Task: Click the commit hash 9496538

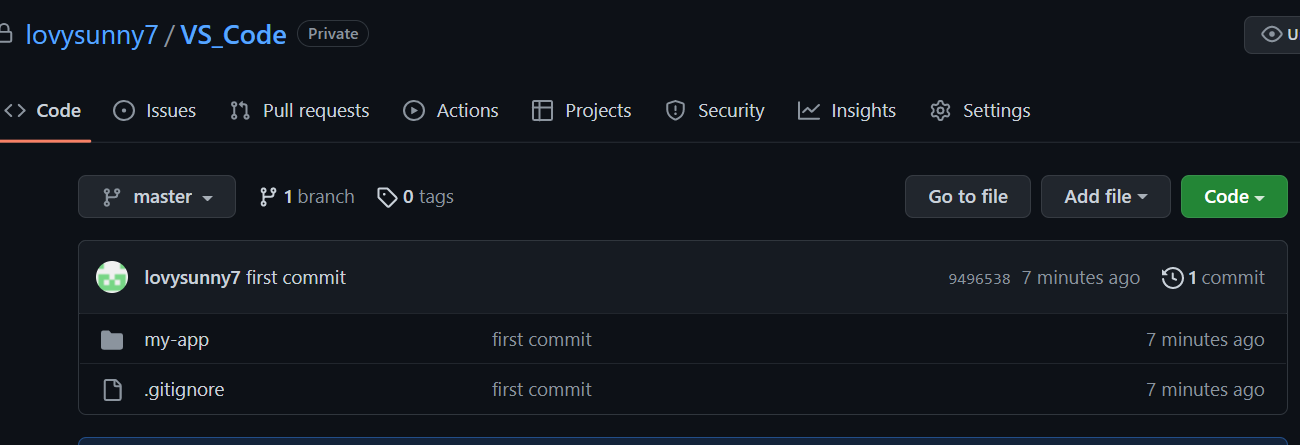Action: point(979,279)
